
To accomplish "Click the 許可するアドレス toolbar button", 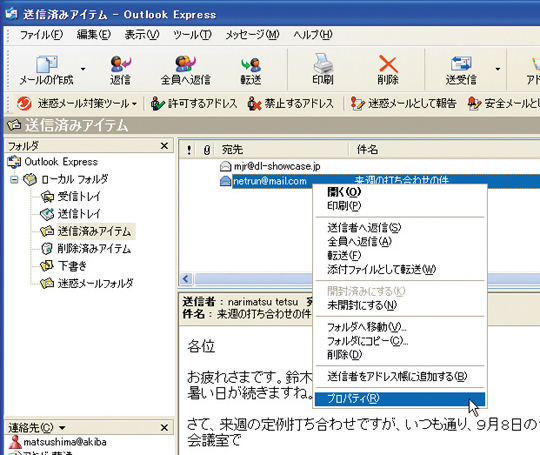I will click(x=194, y=103).
